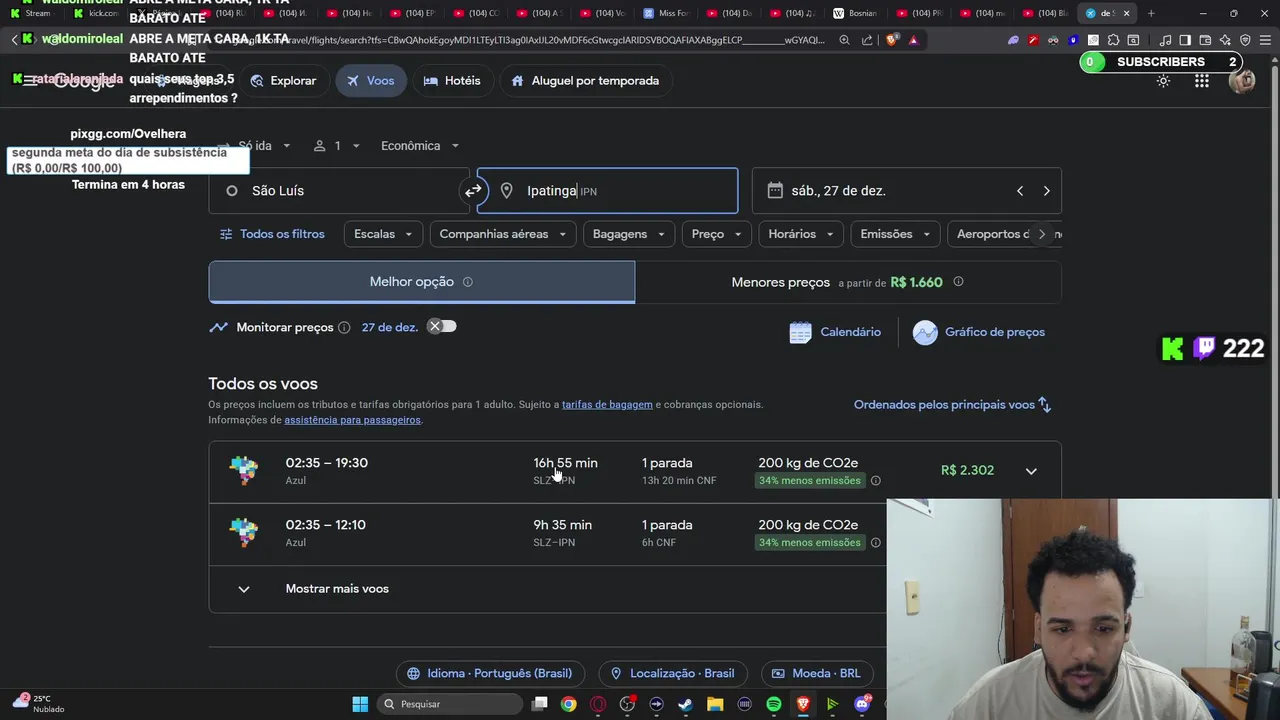Open the Google apps grid
This screenshot has width=1280, height=720.
tap(1202, 81)
